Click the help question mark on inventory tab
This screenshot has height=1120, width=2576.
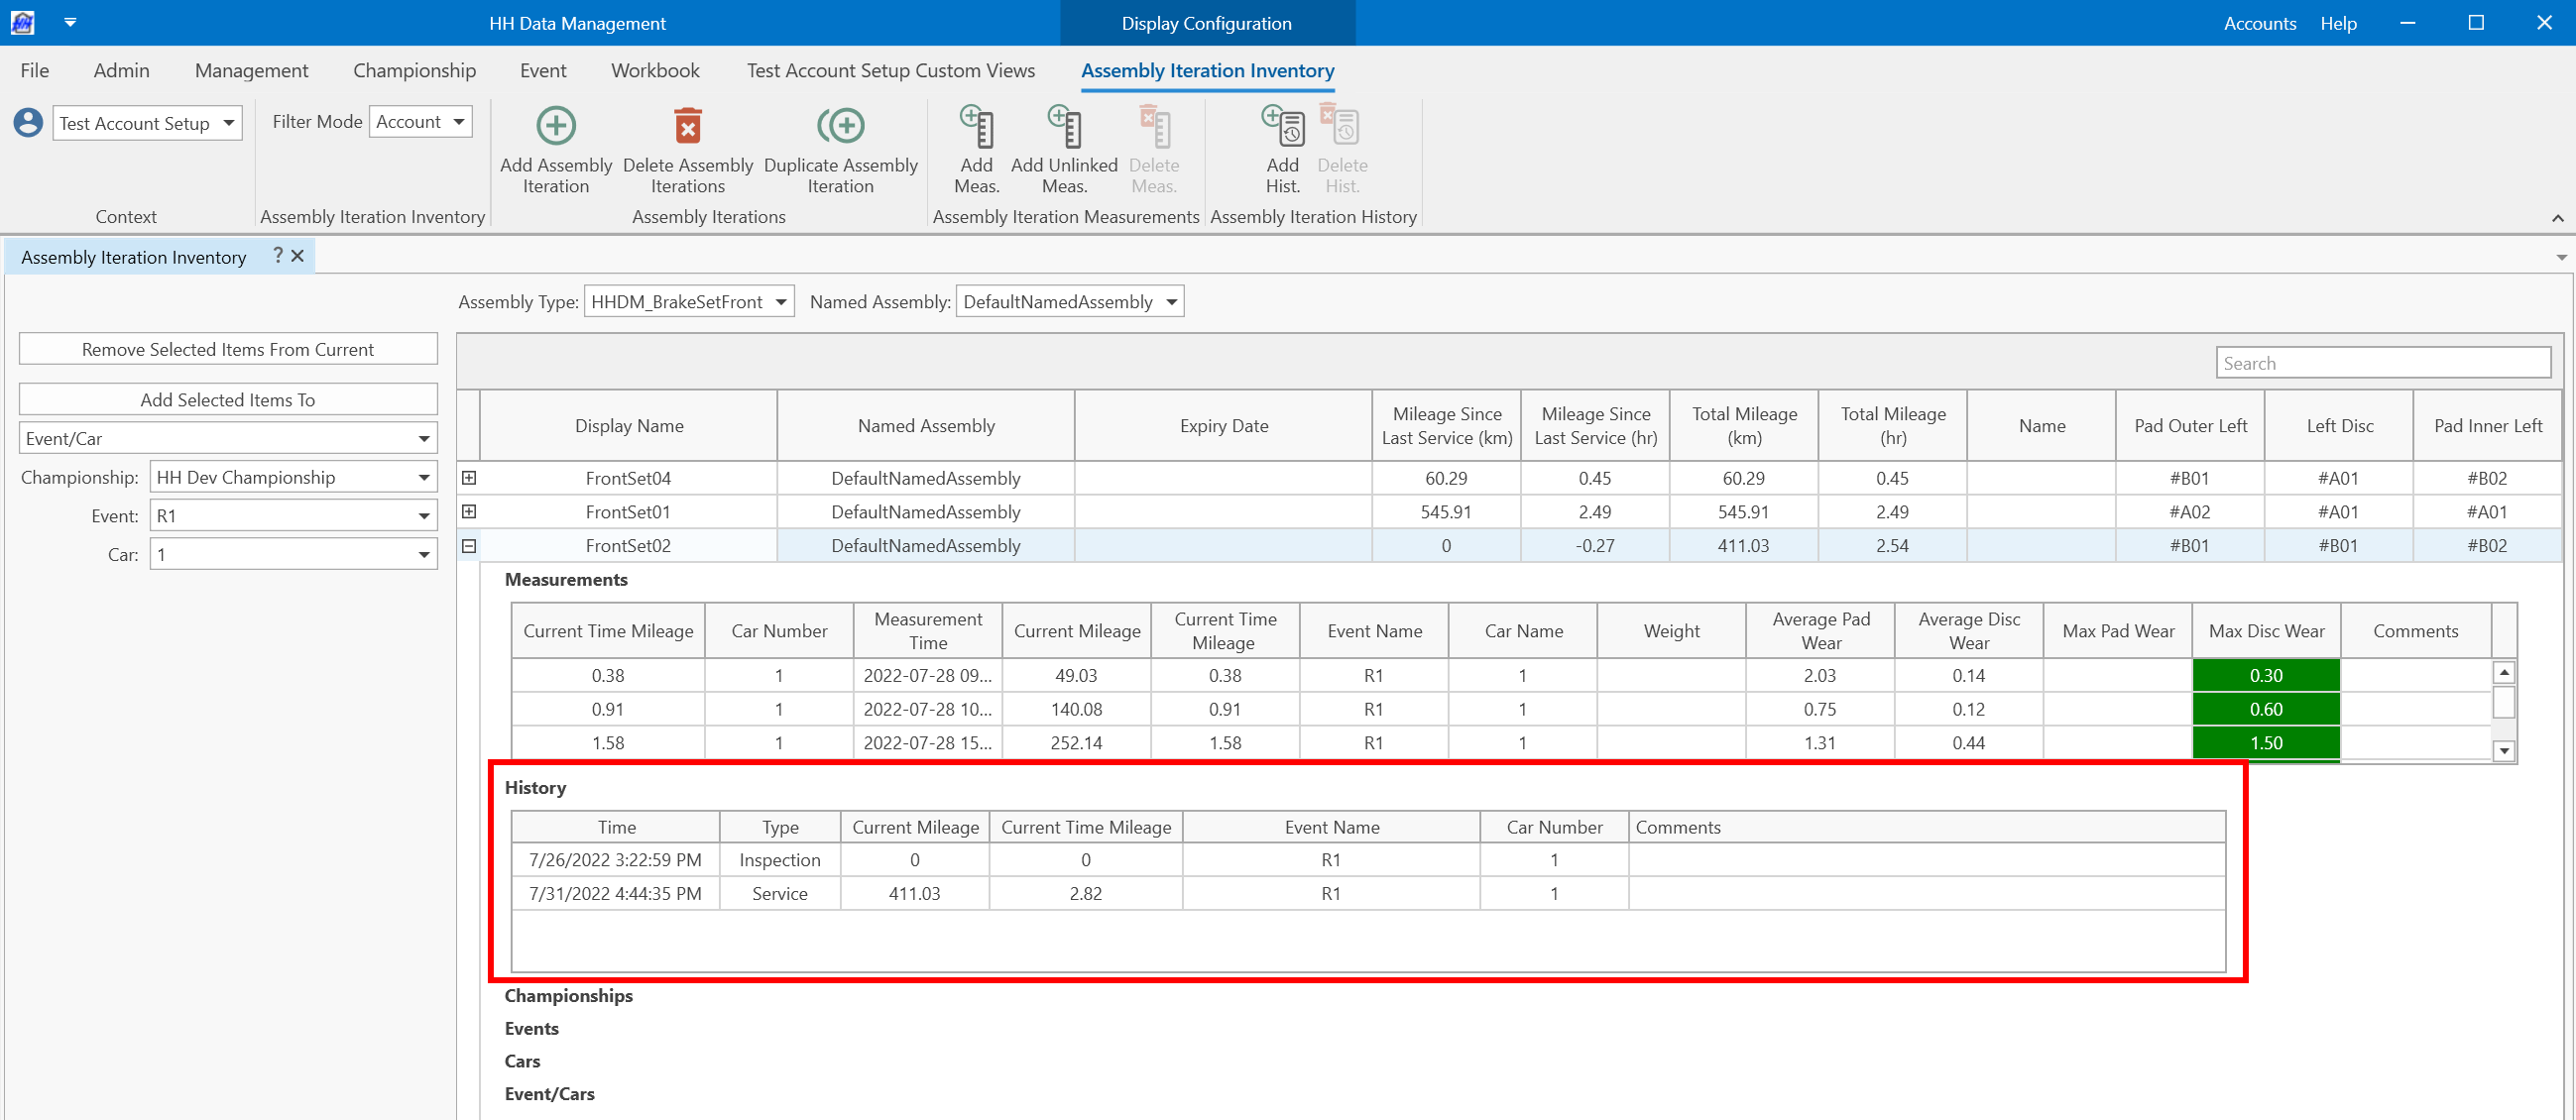click(x=278, y=256)
